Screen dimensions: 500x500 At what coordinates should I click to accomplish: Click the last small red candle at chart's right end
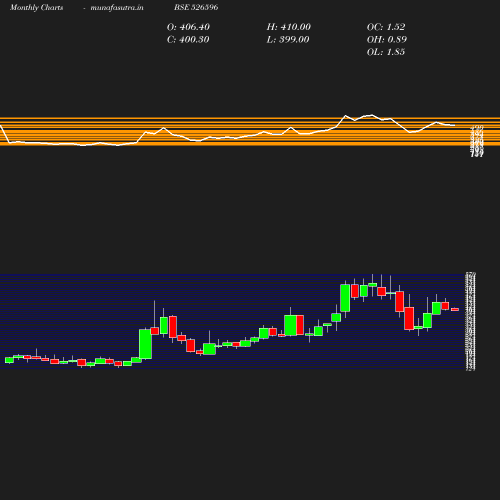point(455,309)
